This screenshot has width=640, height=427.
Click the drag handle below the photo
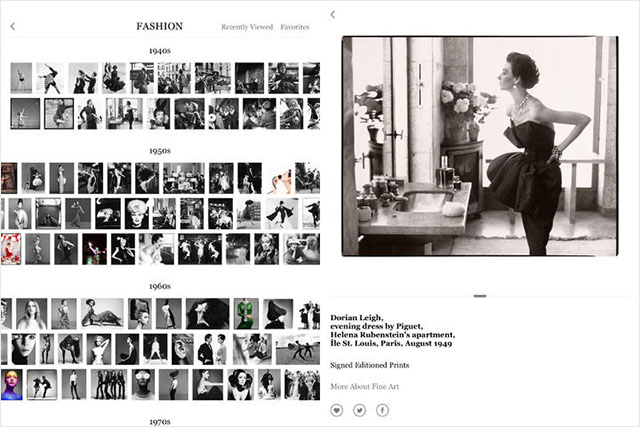(x=480, y=296)
